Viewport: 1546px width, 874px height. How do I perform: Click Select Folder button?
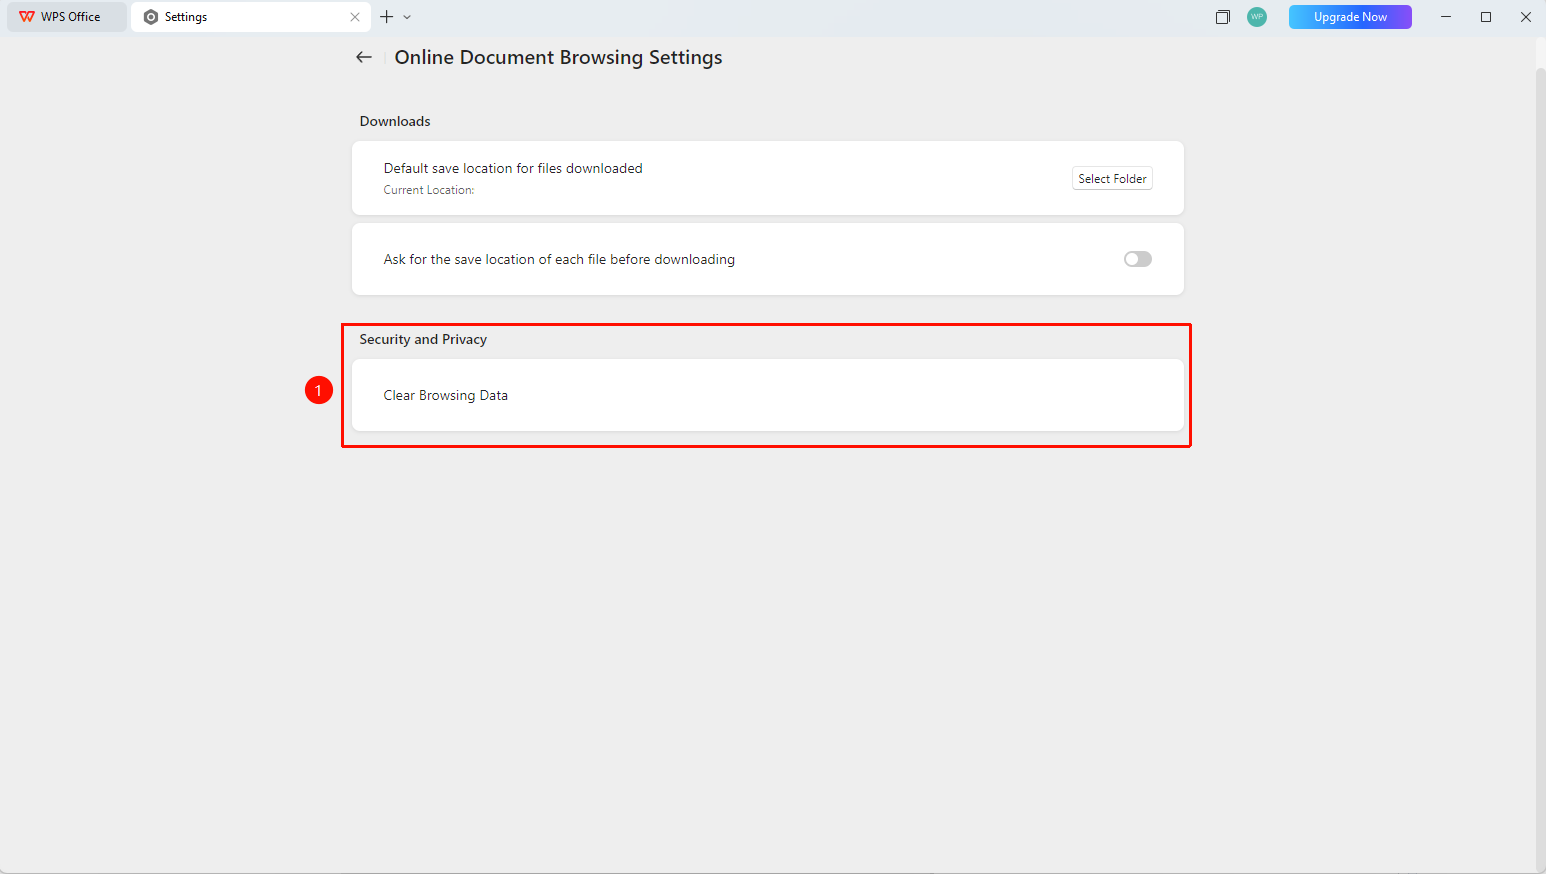pos(1112,179)
